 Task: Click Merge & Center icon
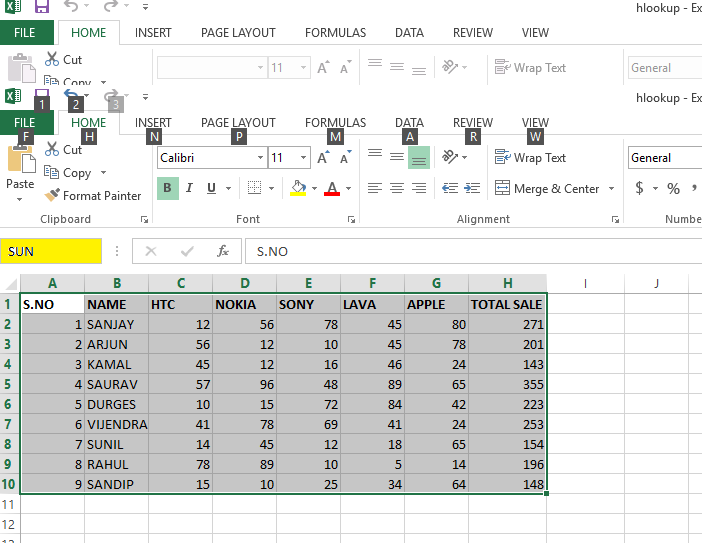click(502, 188)
